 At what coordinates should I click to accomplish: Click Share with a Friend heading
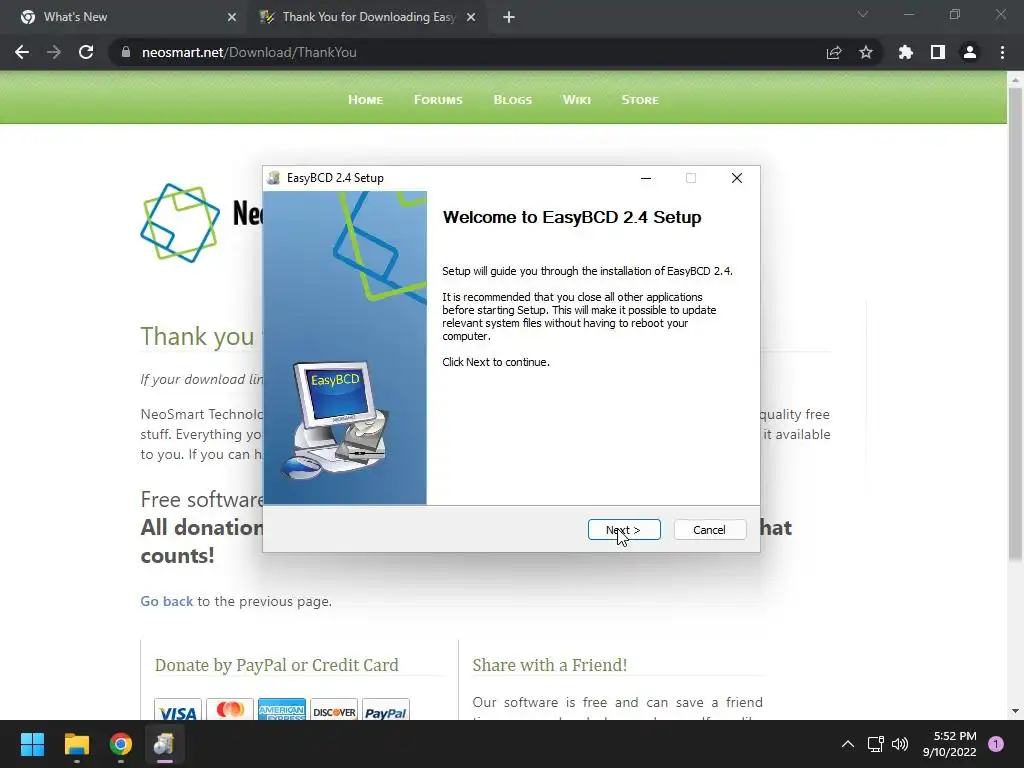coord(550,665)
